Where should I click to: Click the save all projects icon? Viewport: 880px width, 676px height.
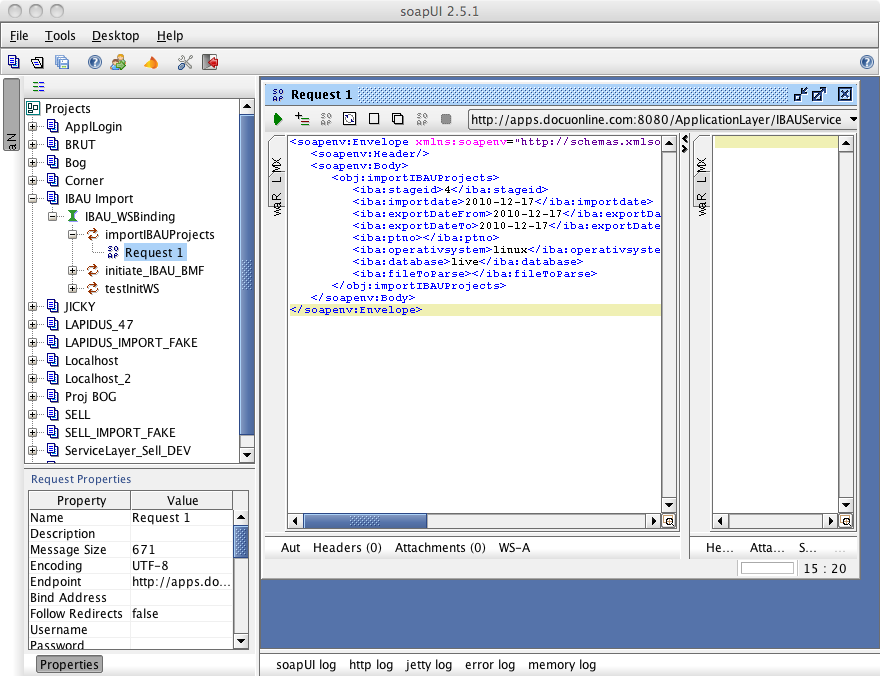pos(62,62)
